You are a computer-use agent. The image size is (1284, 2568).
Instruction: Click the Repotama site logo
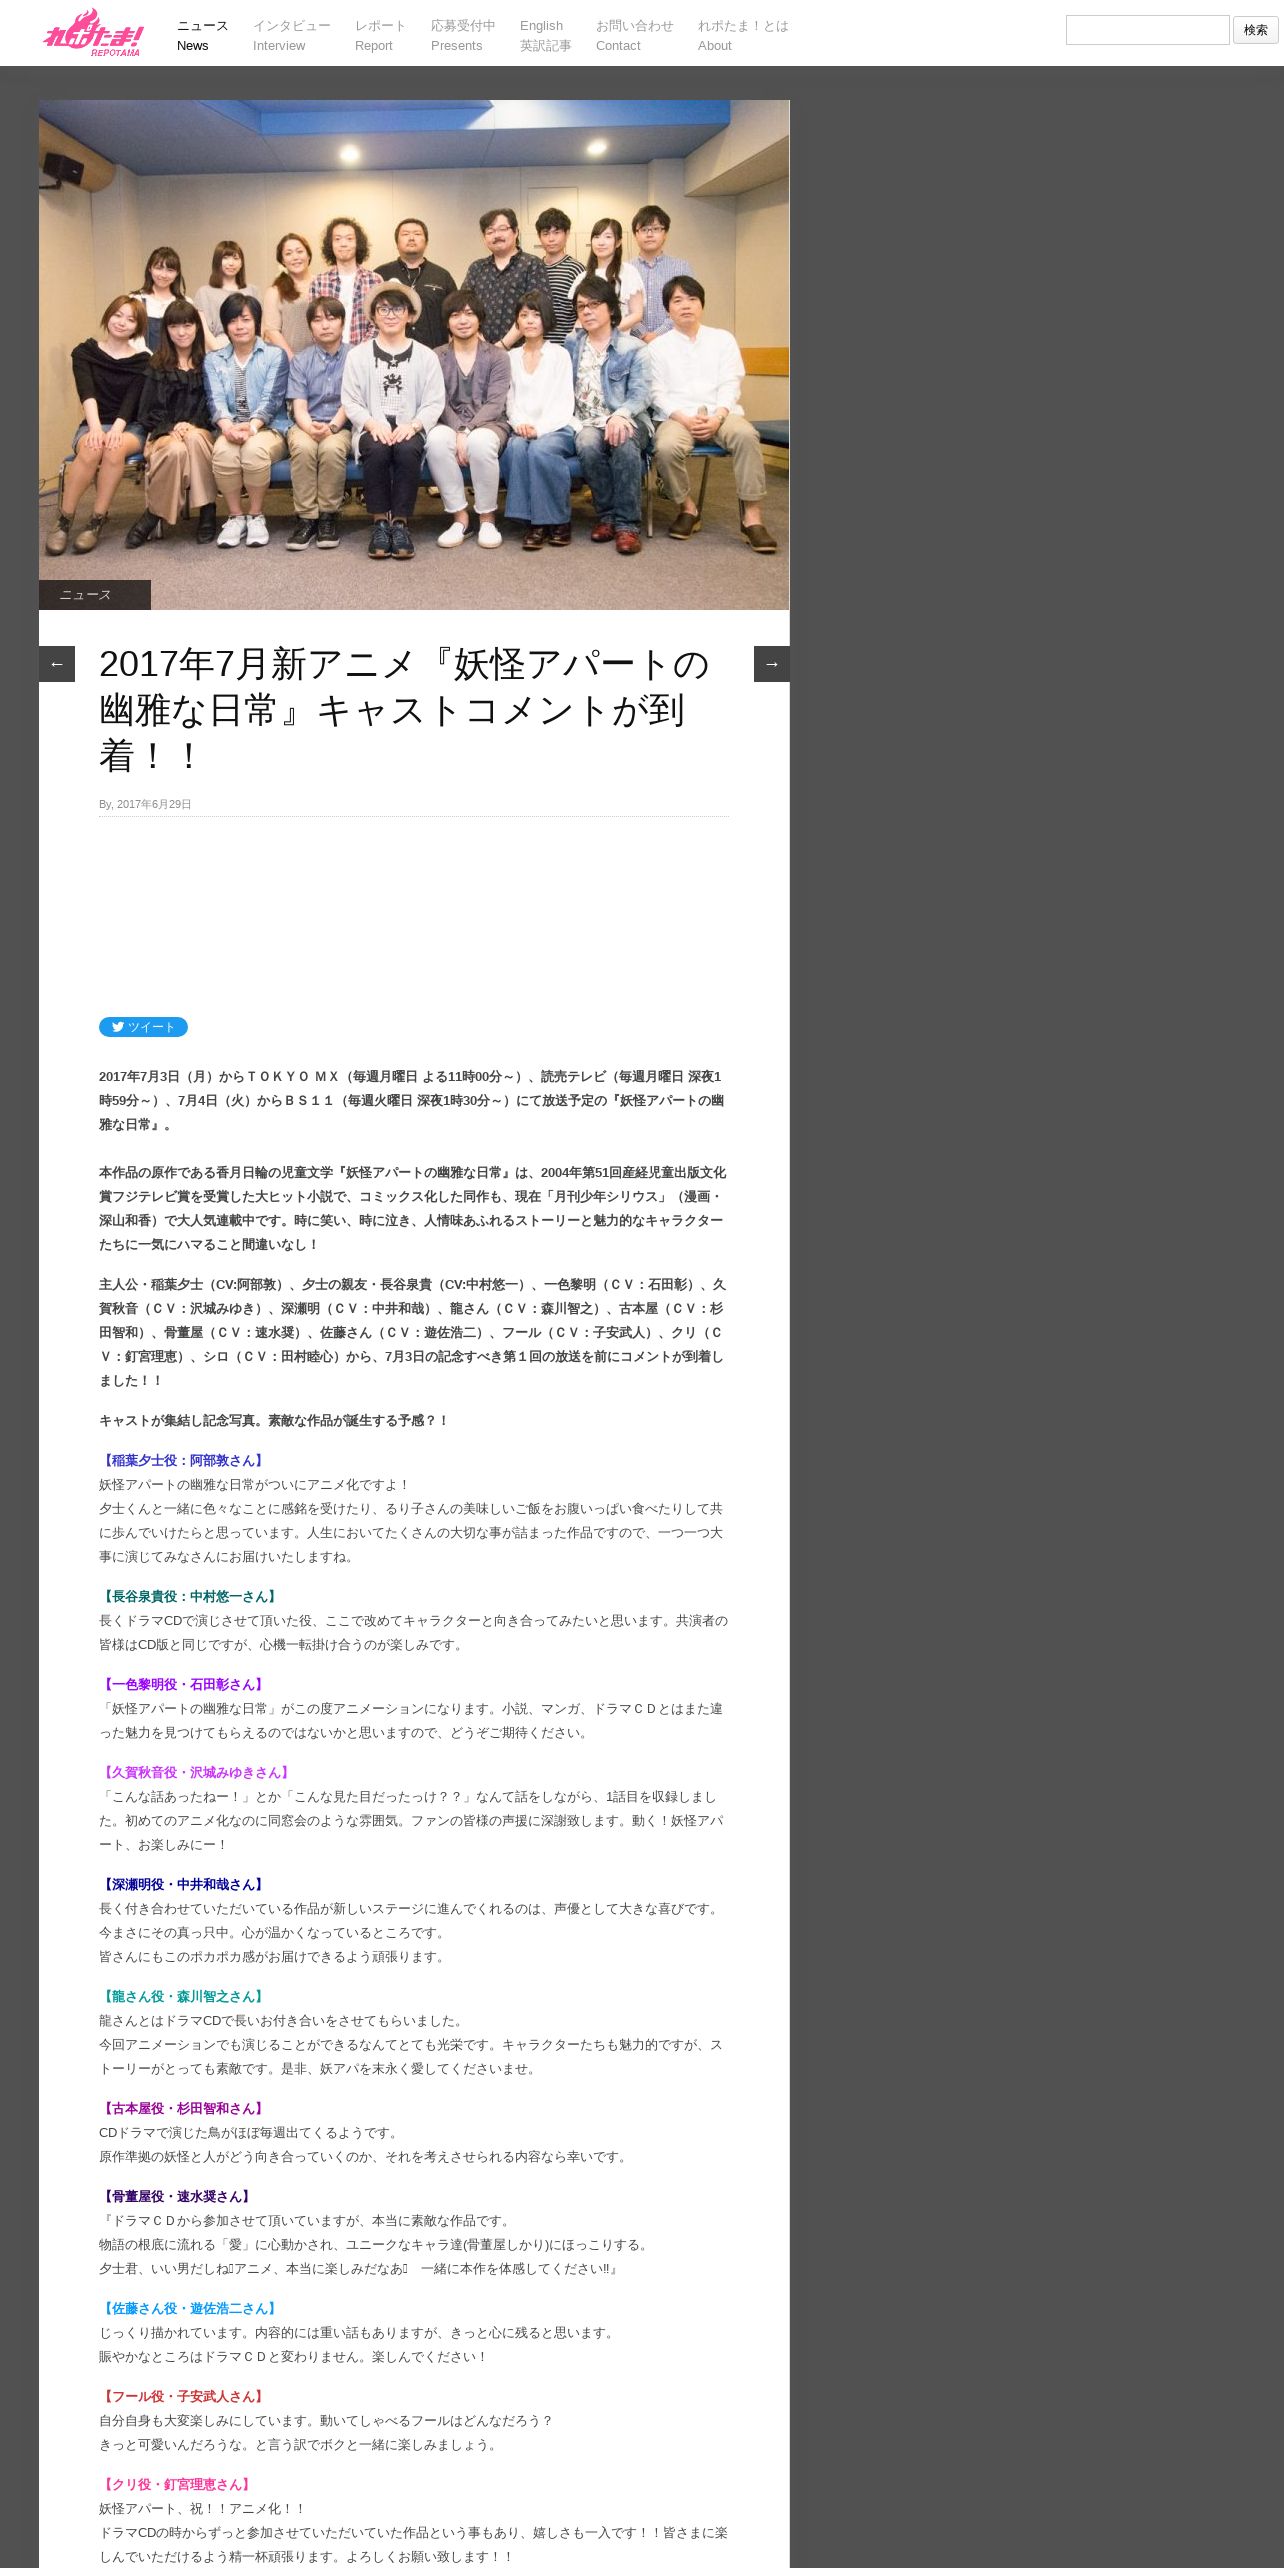93,33
